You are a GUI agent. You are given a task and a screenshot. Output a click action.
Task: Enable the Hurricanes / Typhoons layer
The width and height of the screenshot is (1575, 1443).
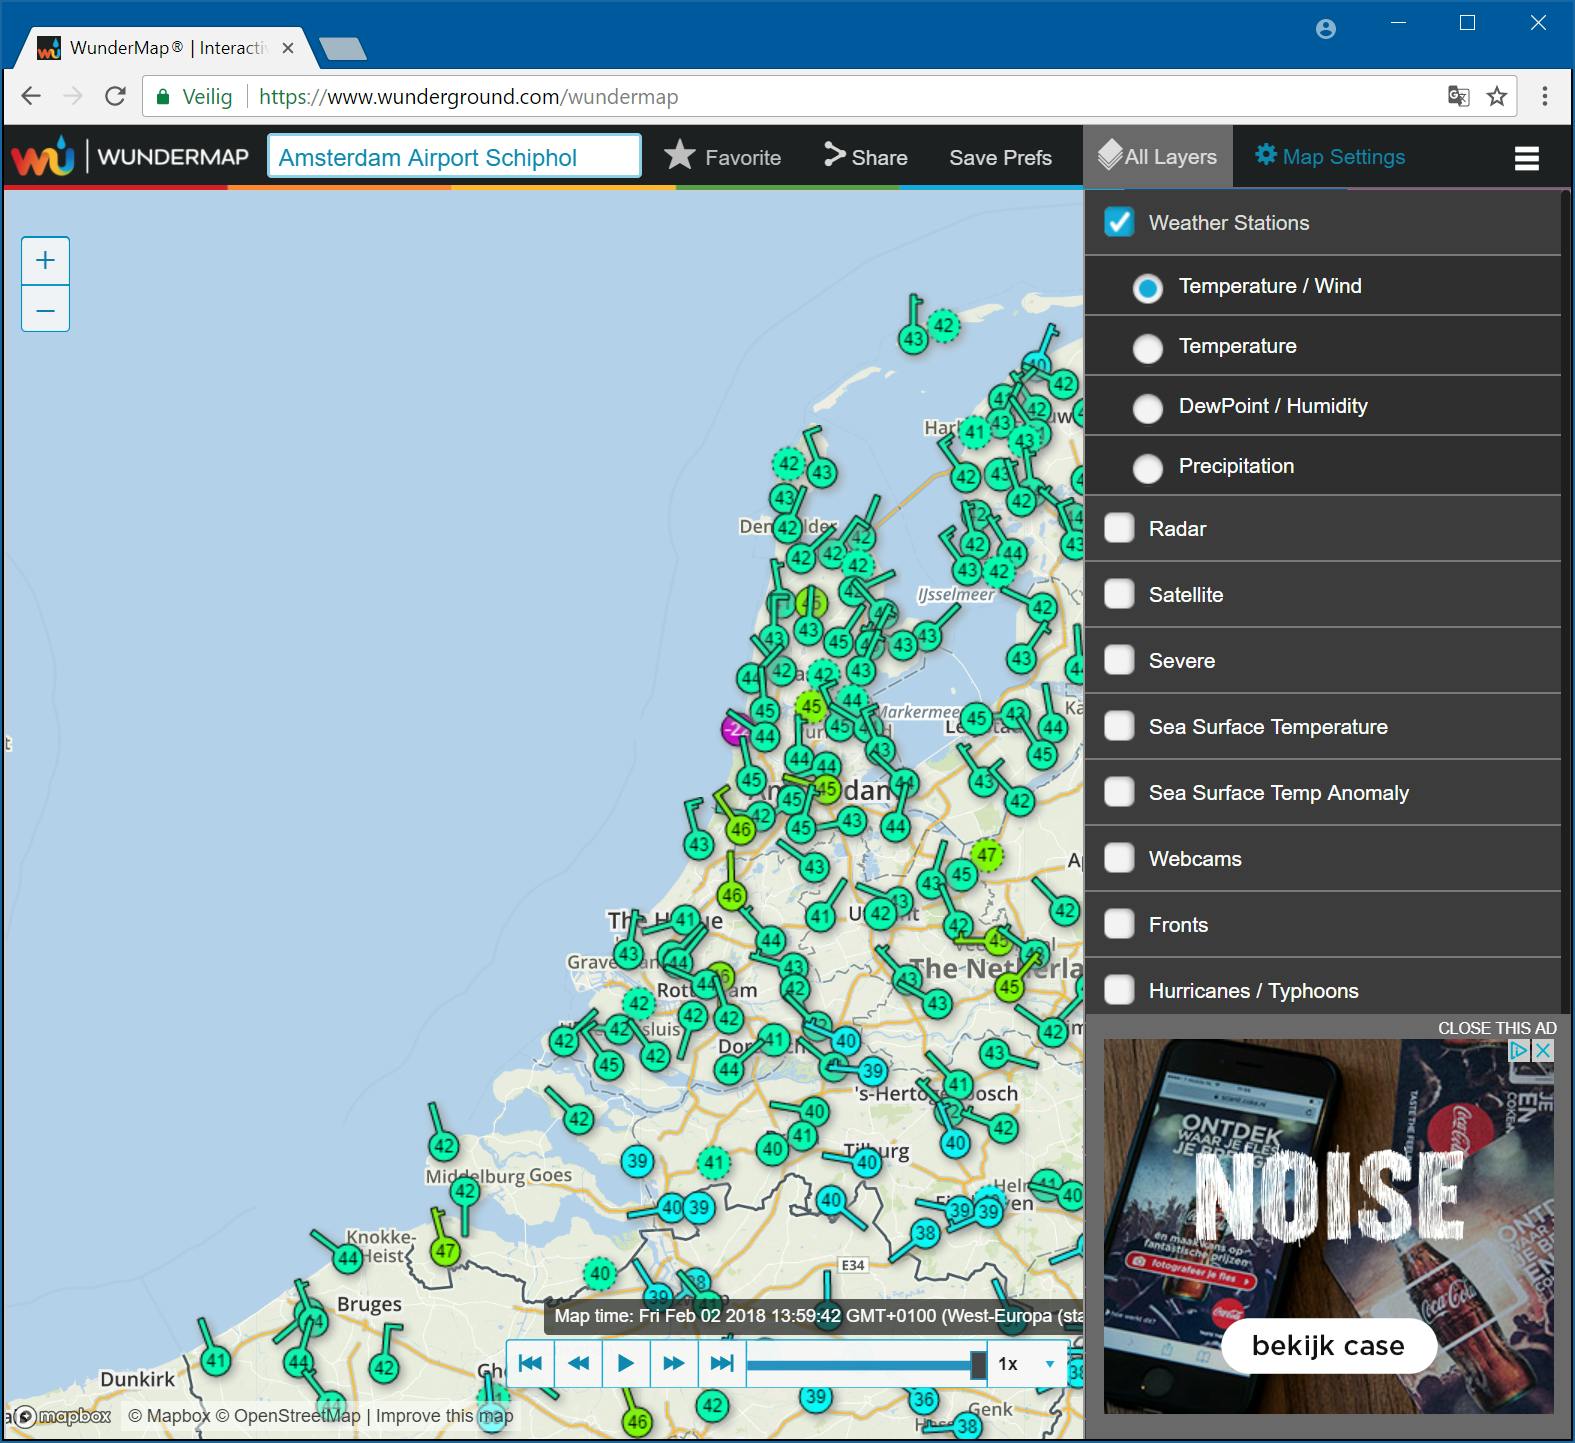point(1119,990)
